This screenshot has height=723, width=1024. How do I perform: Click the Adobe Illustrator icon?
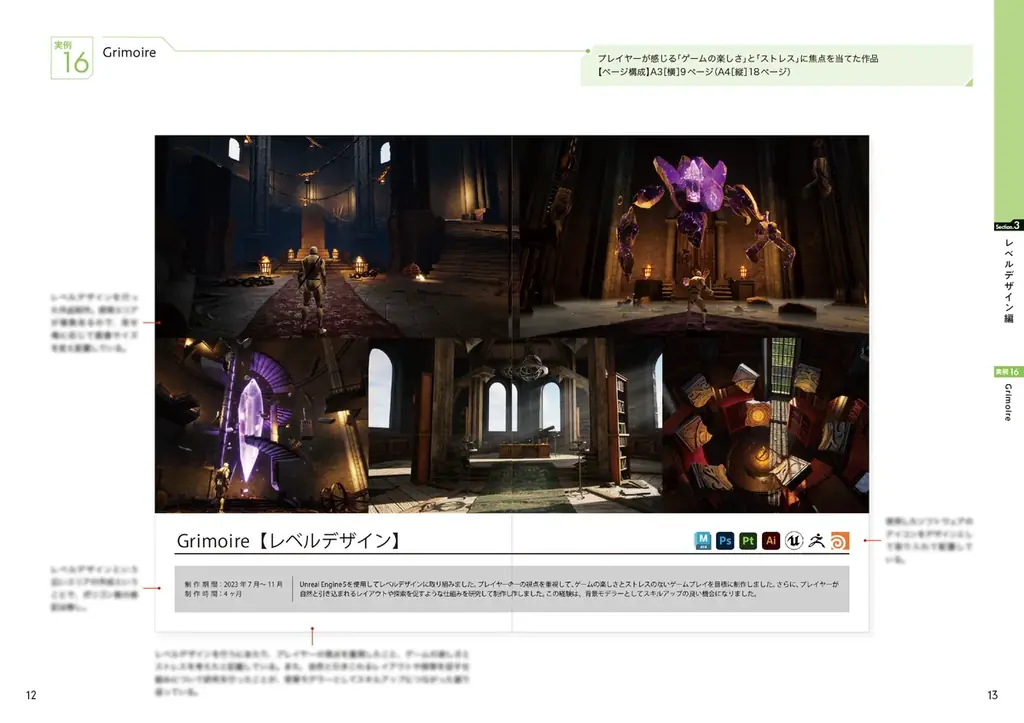[770, 540]
